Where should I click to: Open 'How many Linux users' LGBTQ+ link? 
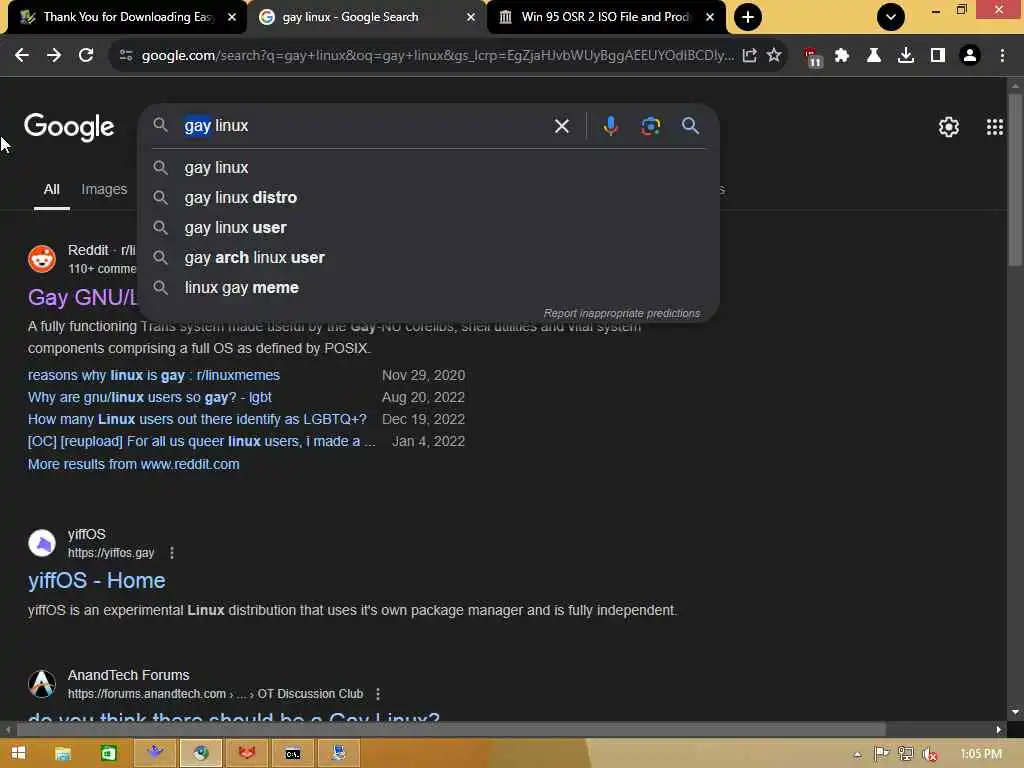click(197, 419)
